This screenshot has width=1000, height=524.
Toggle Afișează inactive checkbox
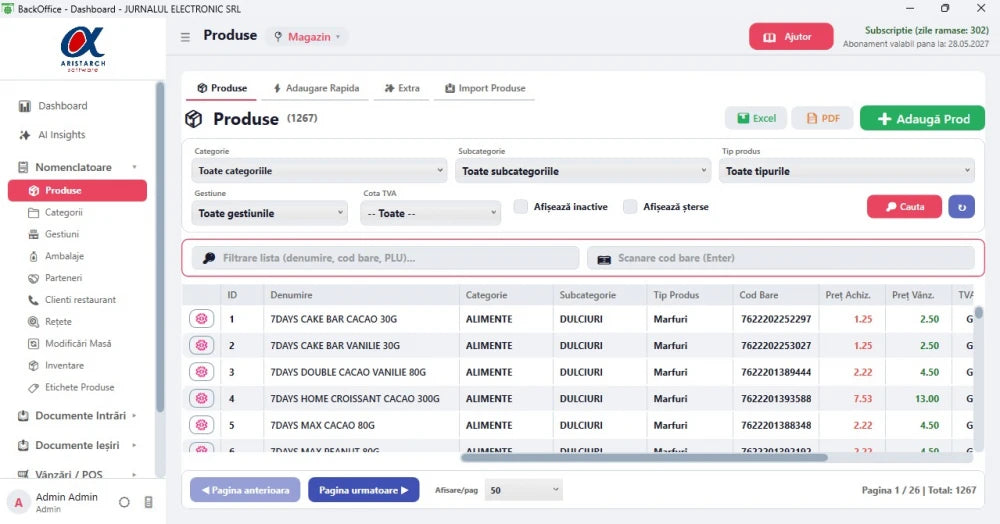pos(521,207)
